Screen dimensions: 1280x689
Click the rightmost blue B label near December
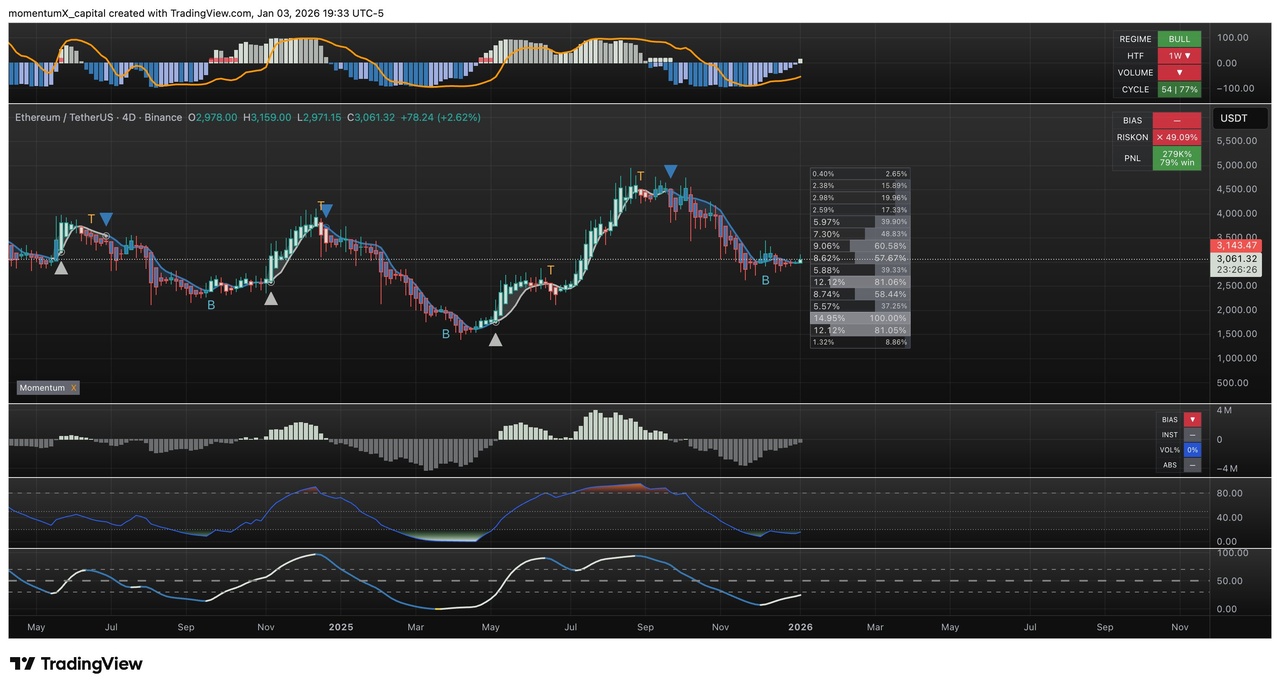pos(766,281)
